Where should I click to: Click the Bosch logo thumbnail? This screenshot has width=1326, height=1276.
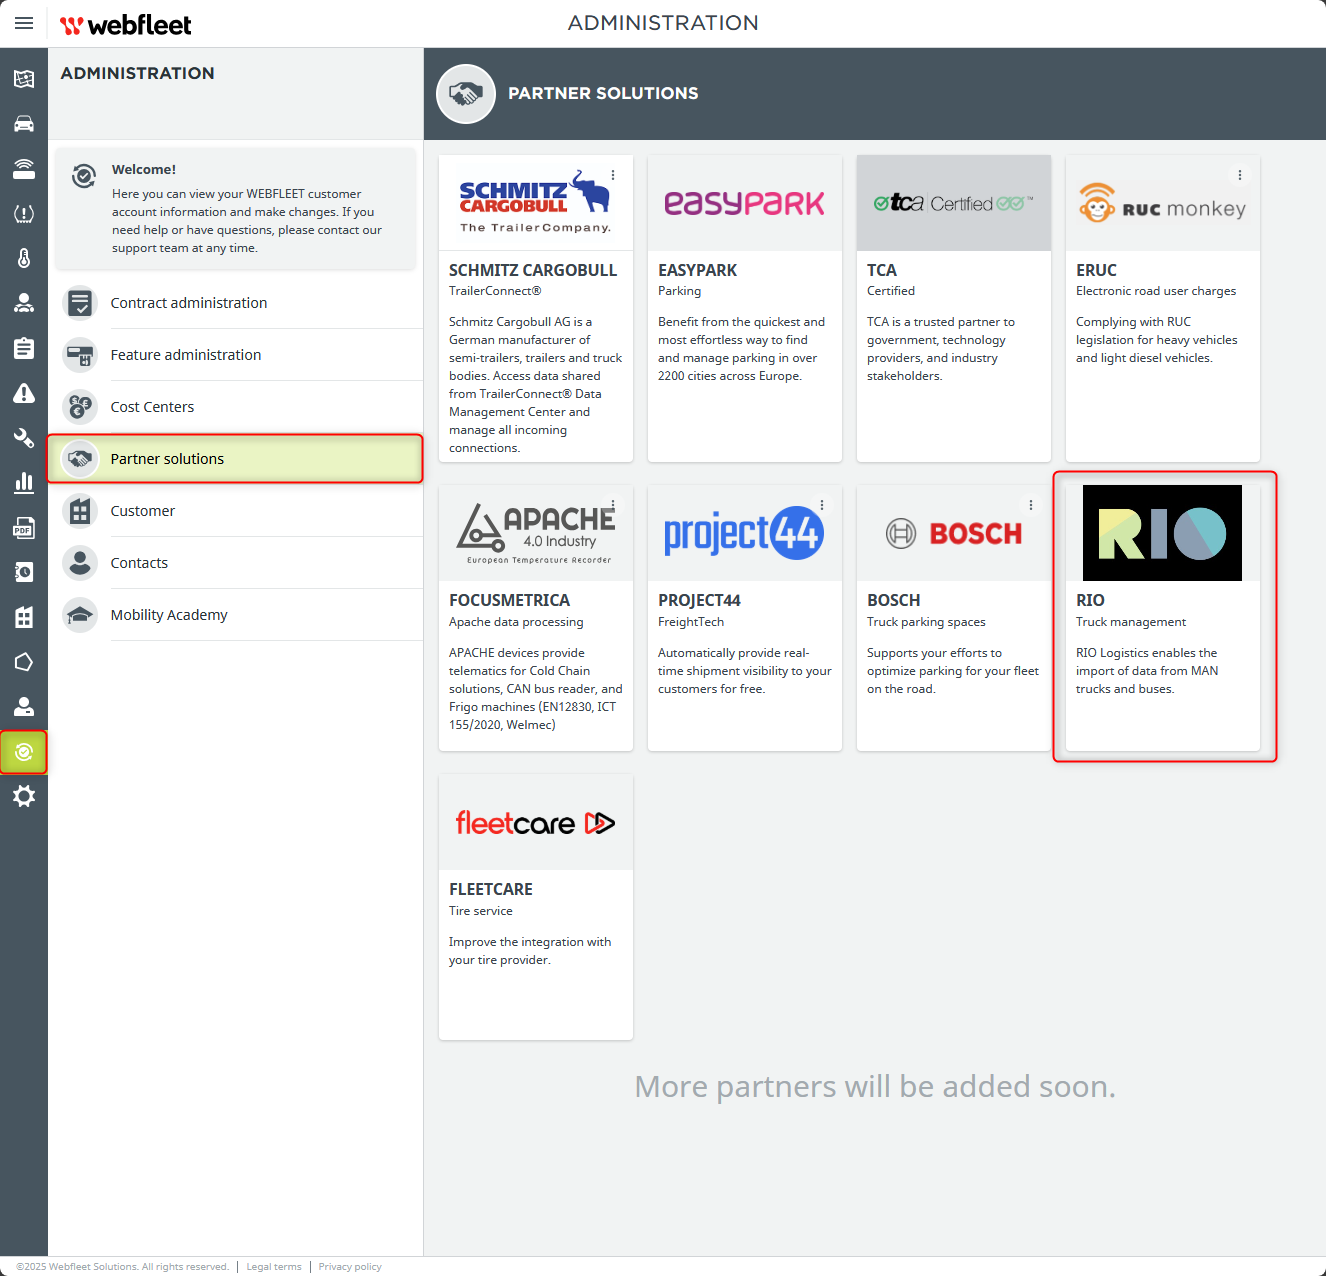coord(954,533)
